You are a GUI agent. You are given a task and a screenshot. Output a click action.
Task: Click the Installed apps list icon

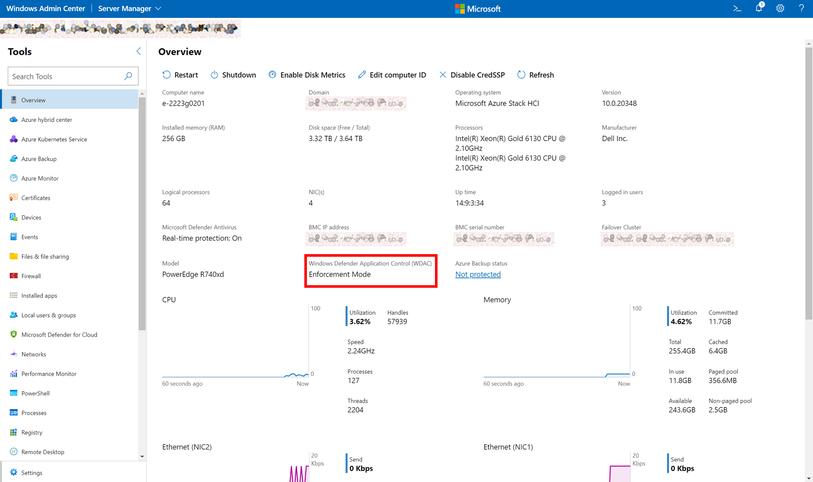tap(13, 295)
